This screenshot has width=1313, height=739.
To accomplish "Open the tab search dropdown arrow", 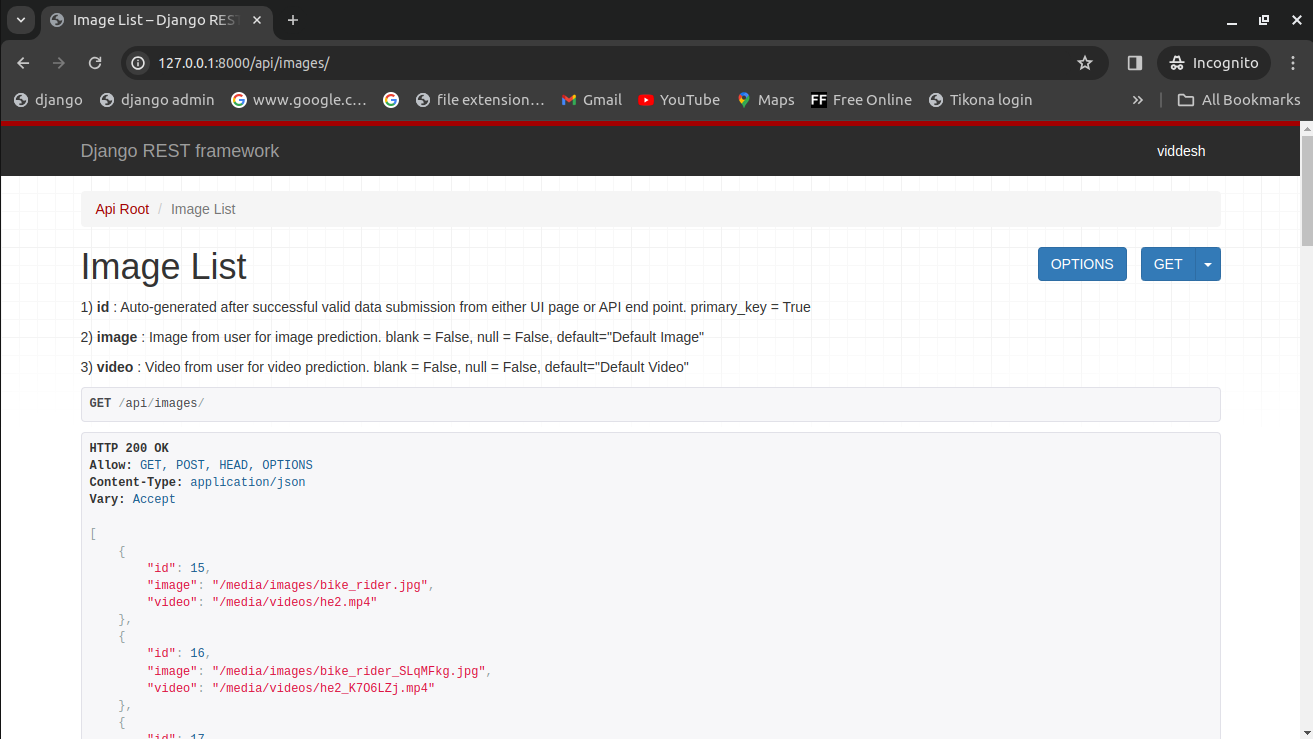I will [x=20, y=20].
